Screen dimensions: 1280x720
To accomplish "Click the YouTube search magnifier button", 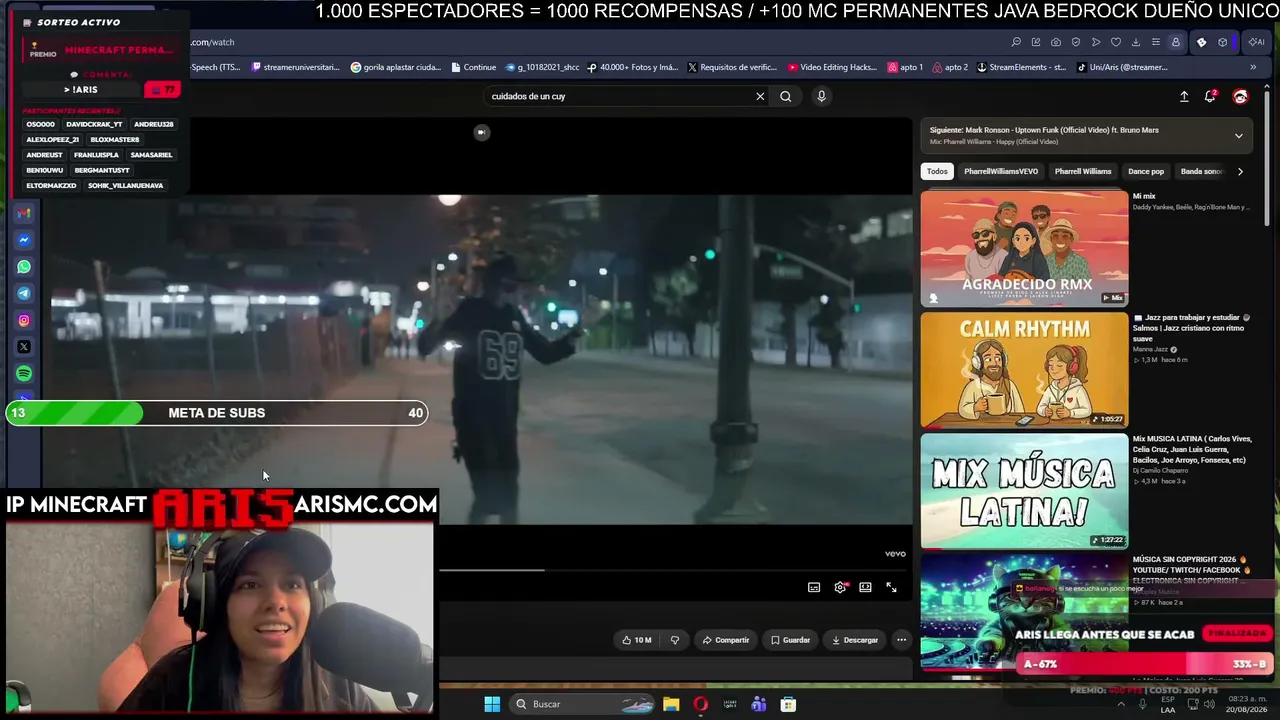I will (x=785, y=96).
